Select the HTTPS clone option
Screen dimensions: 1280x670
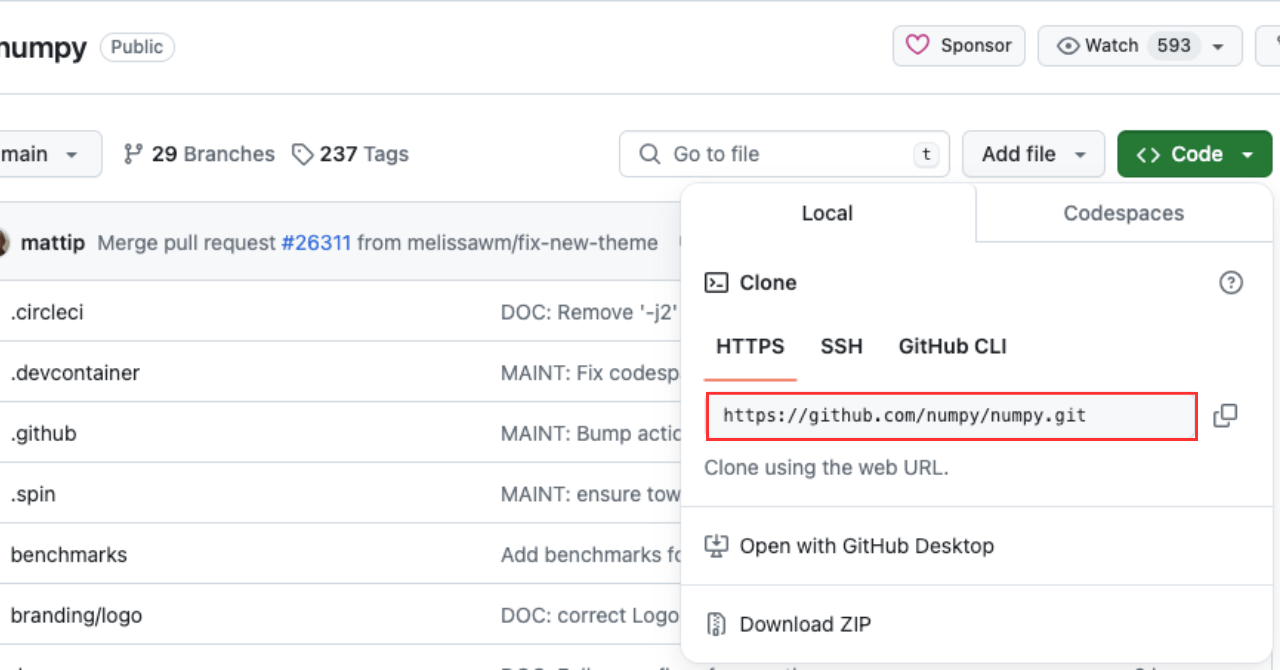click(750, 347)
